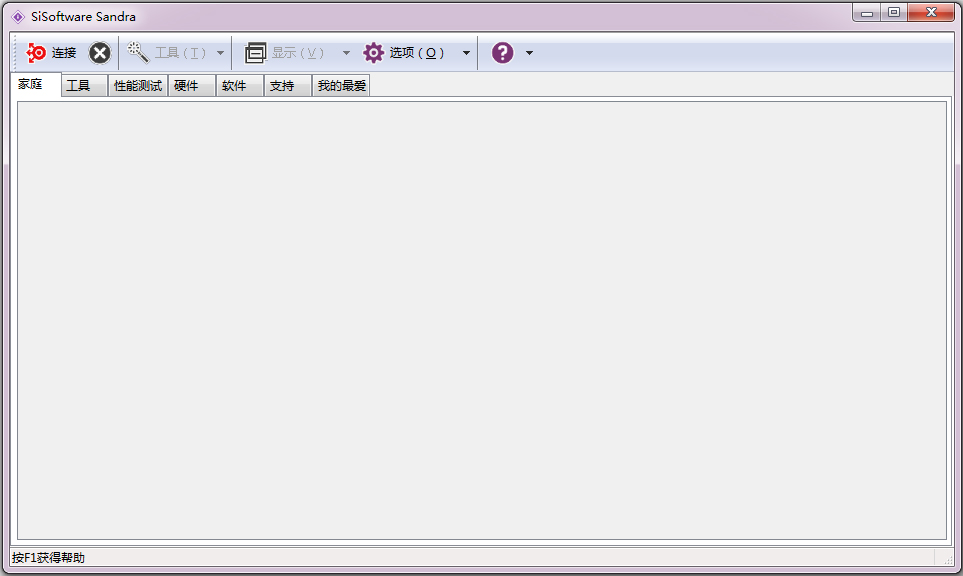Image resolution: width=963 pixels, height=576 pixels.
Task: Open the 我的最爱 tab
Action: click(341, 85)
